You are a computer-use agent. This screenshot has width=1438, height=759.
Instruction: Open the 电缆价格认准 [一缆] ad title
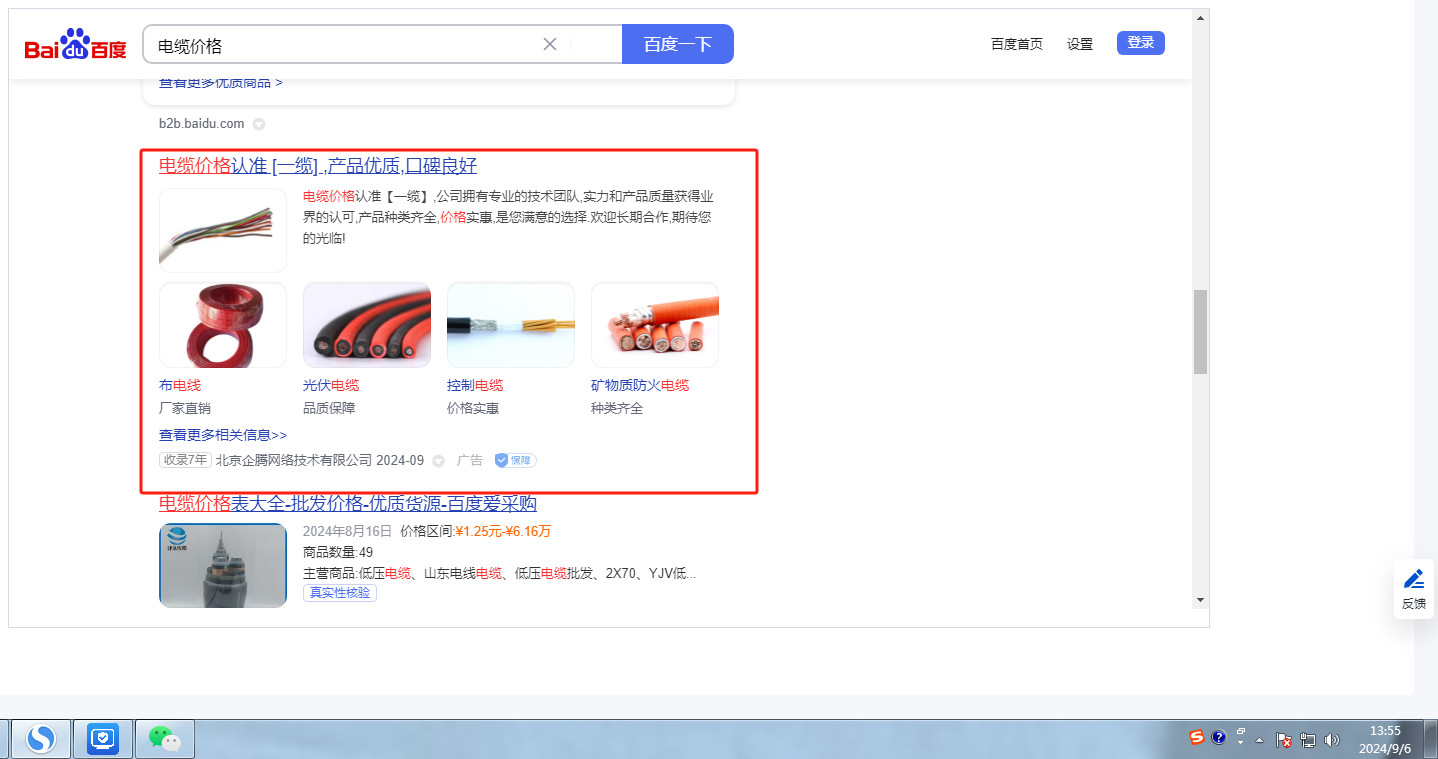point(318,166)
